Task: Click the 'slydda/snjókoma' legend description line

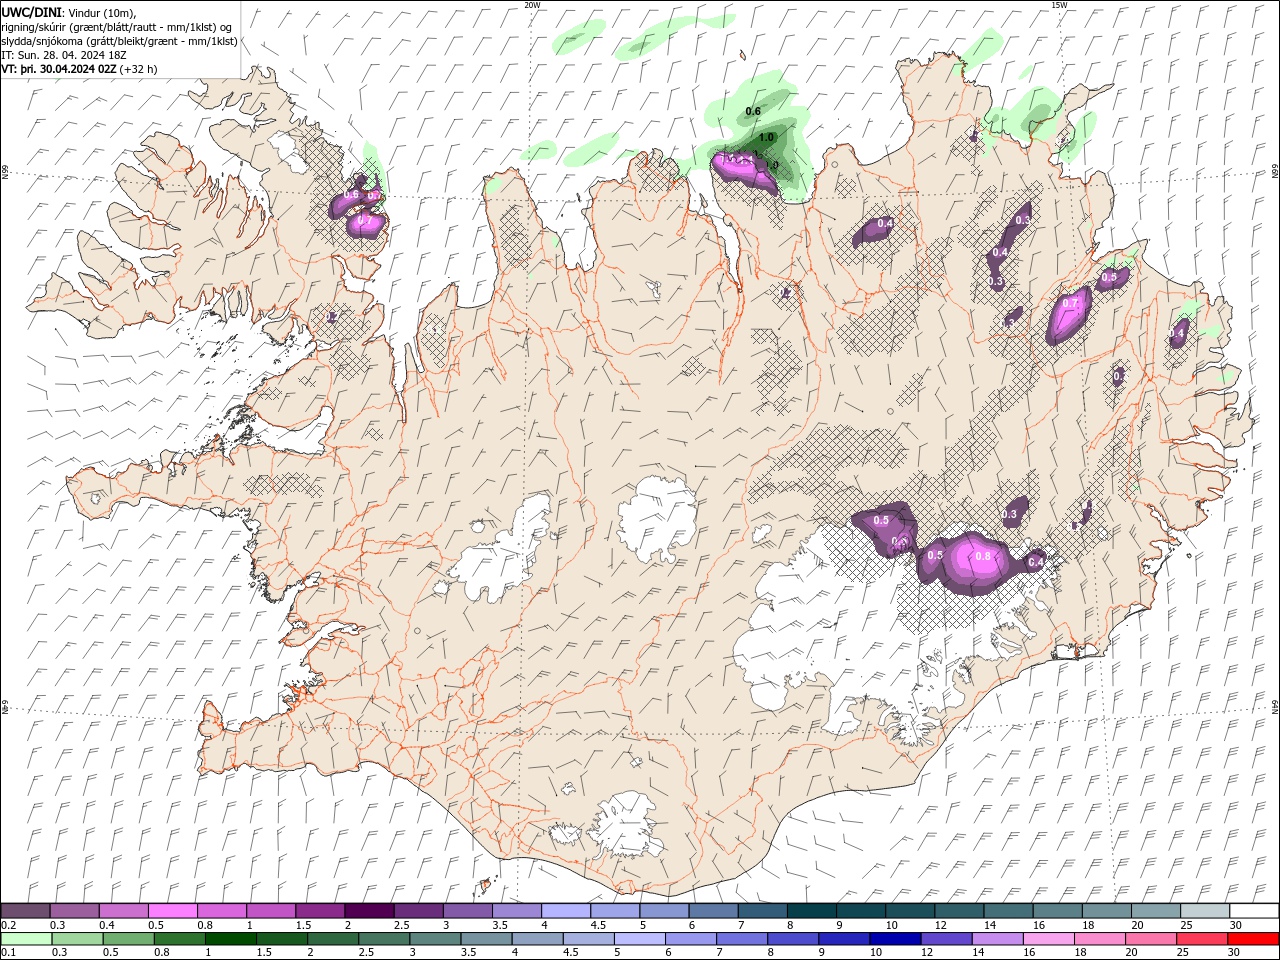Action: (x=119, y=41)
